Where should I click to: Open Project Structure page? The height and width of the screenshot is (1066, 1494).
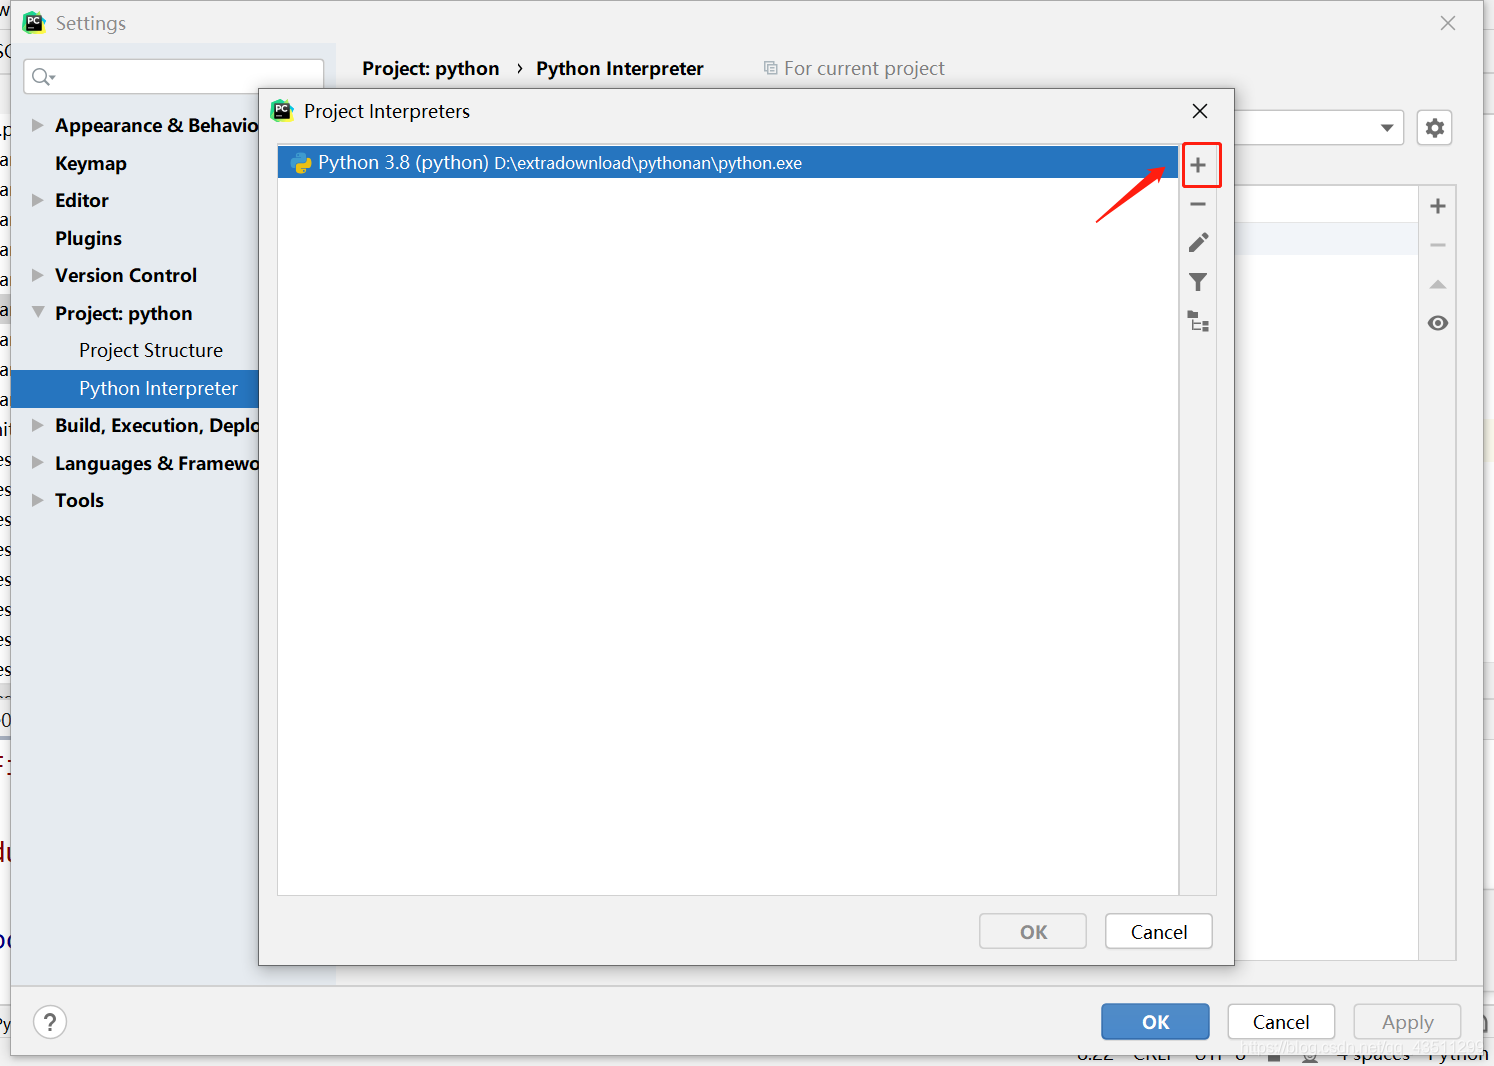pyautogui.click(x=151, y=350)
